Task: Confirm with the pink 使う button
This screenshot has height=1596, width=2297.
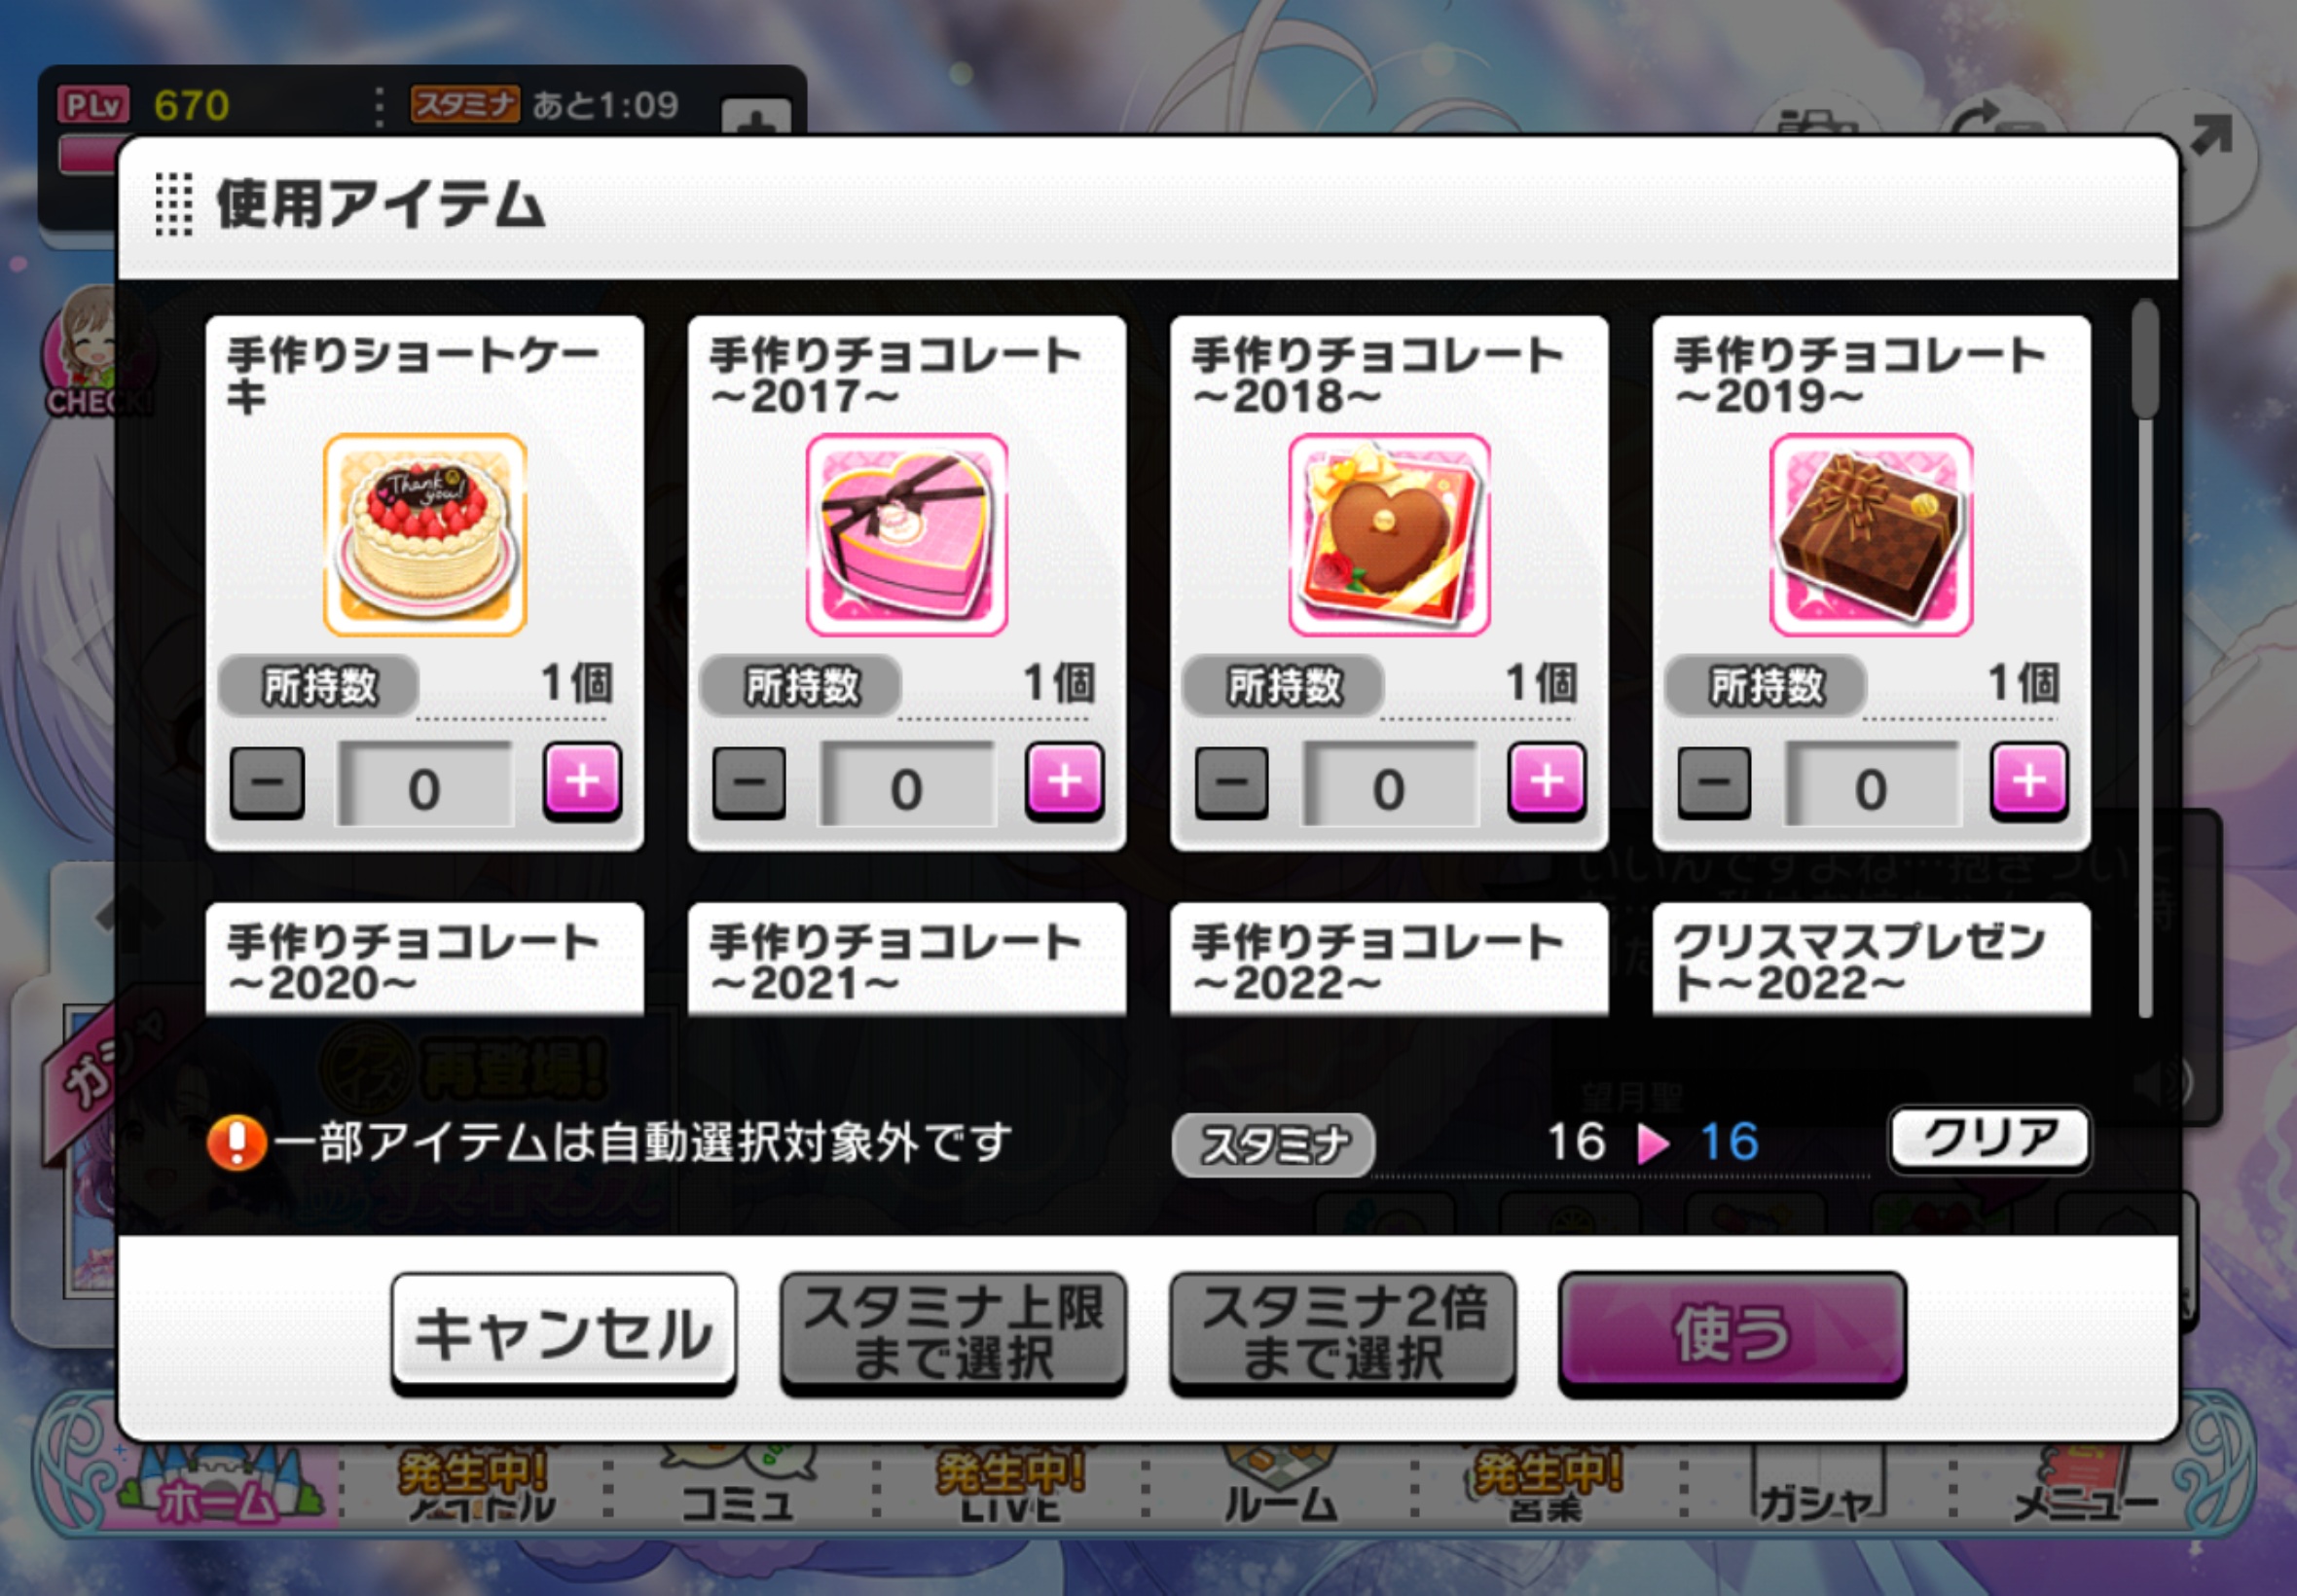Action: point(1732,1334)
